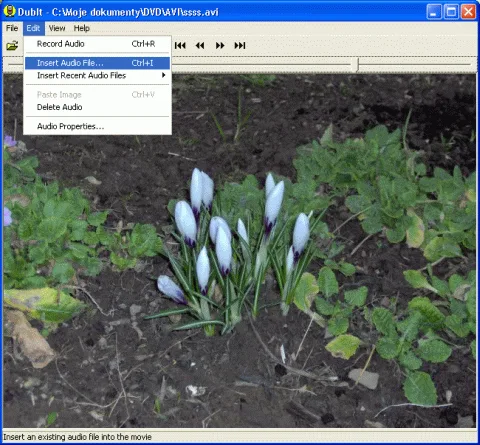
Task: Minimize the DubIt window
Action: point(434,12)
